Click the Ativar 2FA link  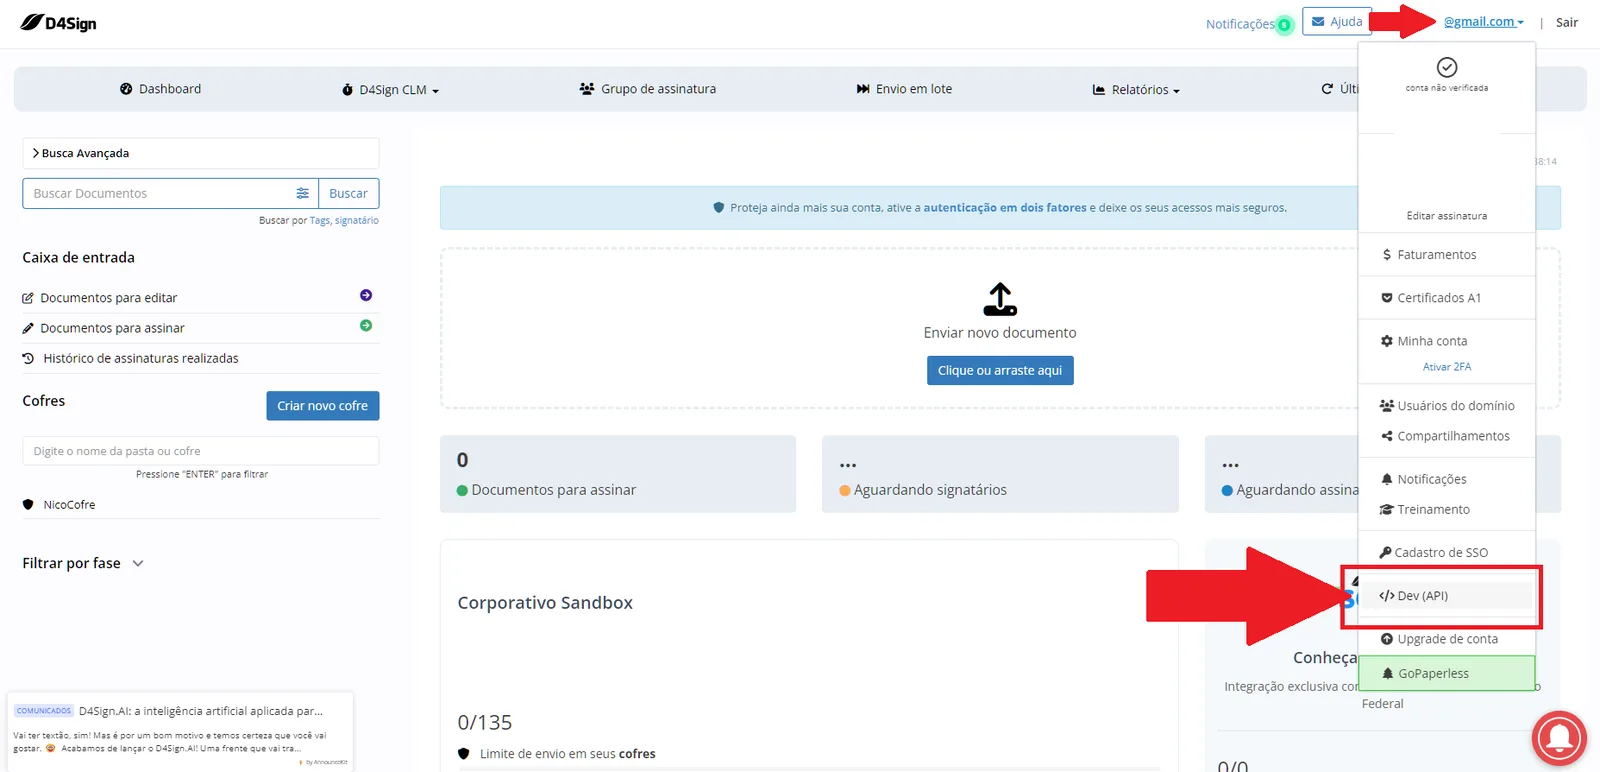(x=1446, y=367)
